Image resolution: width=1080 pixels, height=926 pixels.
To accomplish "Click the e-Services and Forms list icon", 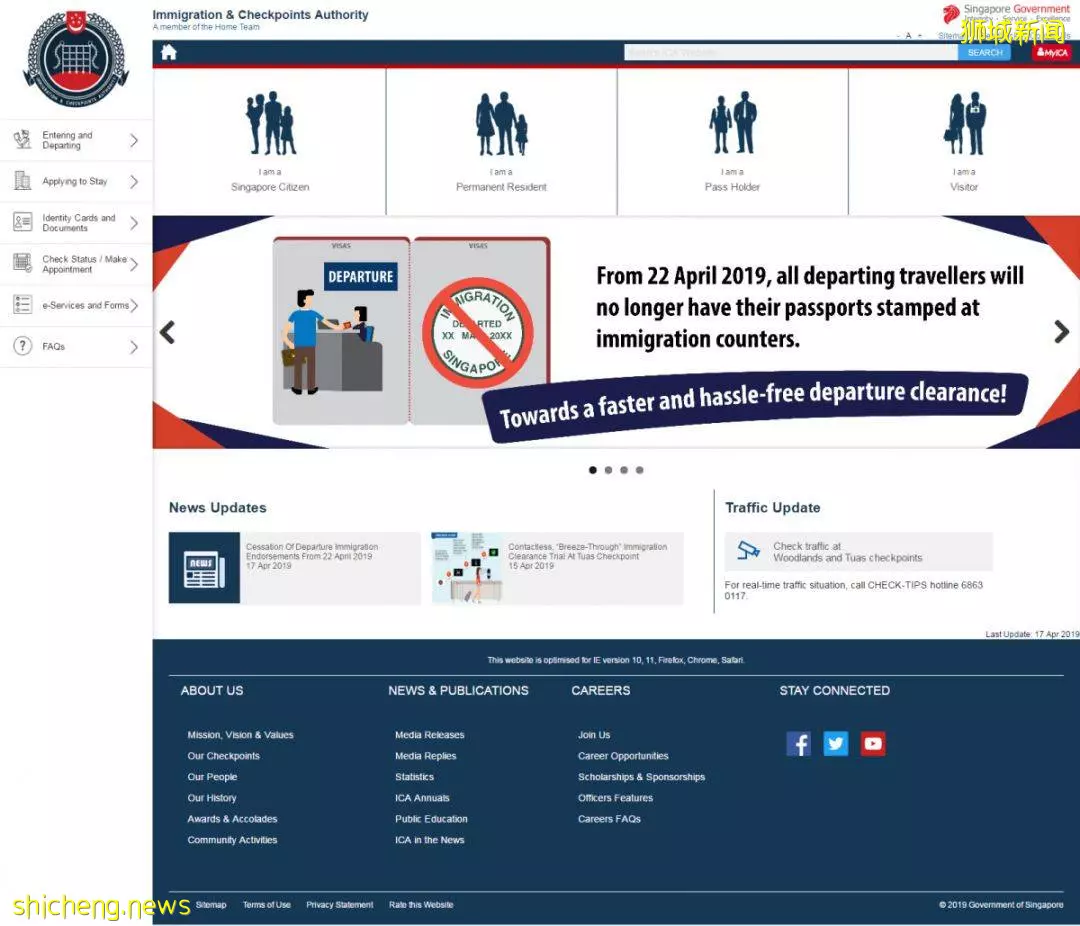I will click(x=22, y=304).
